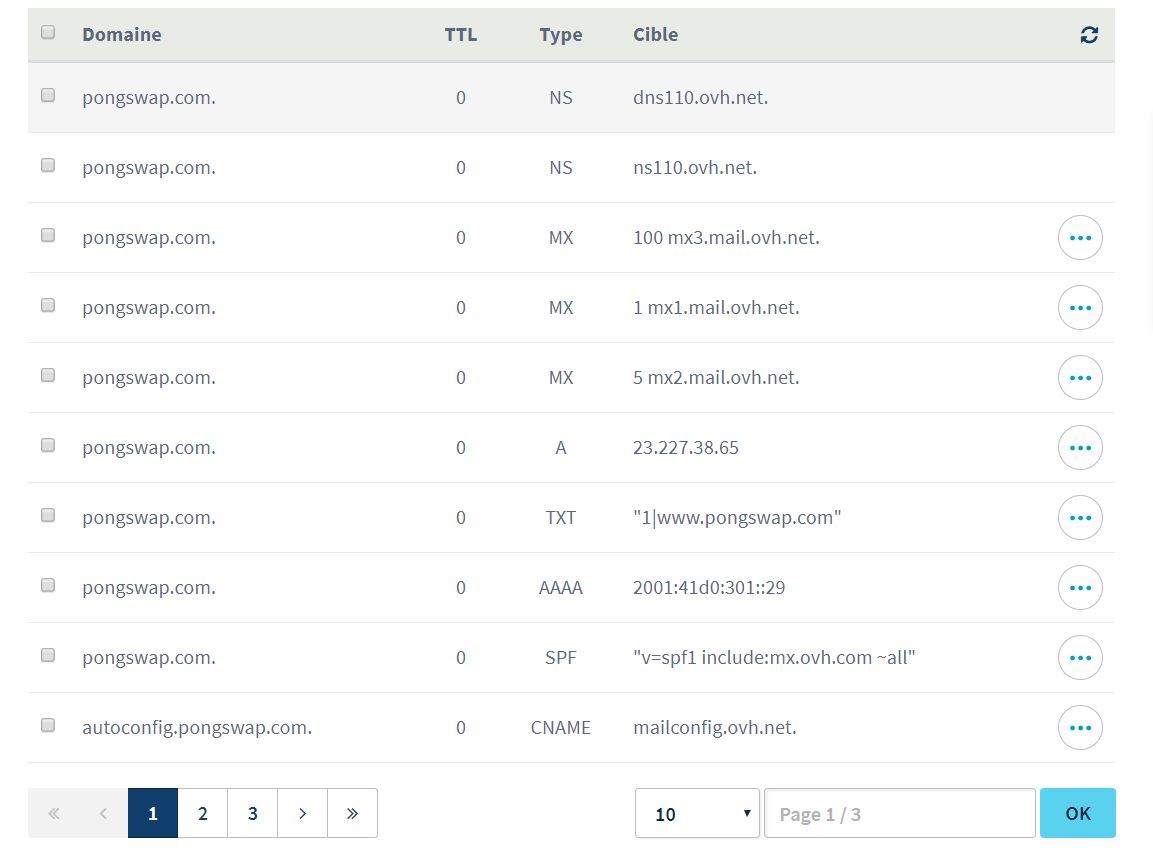Click the refresh icon in table header

1089,35
